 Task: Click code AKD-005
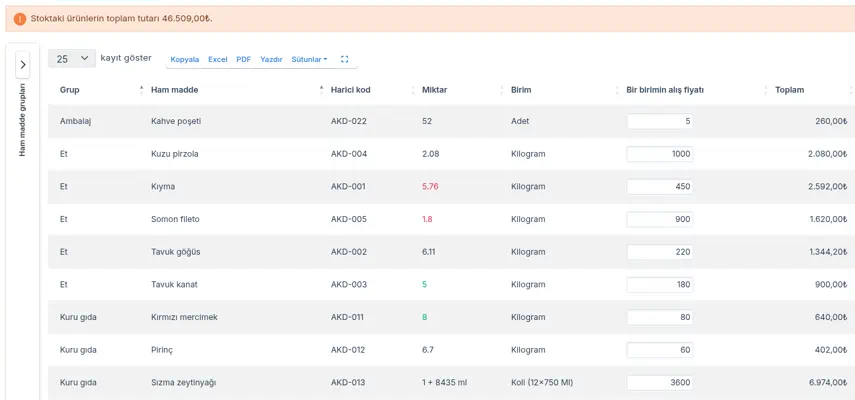[349, 219]
